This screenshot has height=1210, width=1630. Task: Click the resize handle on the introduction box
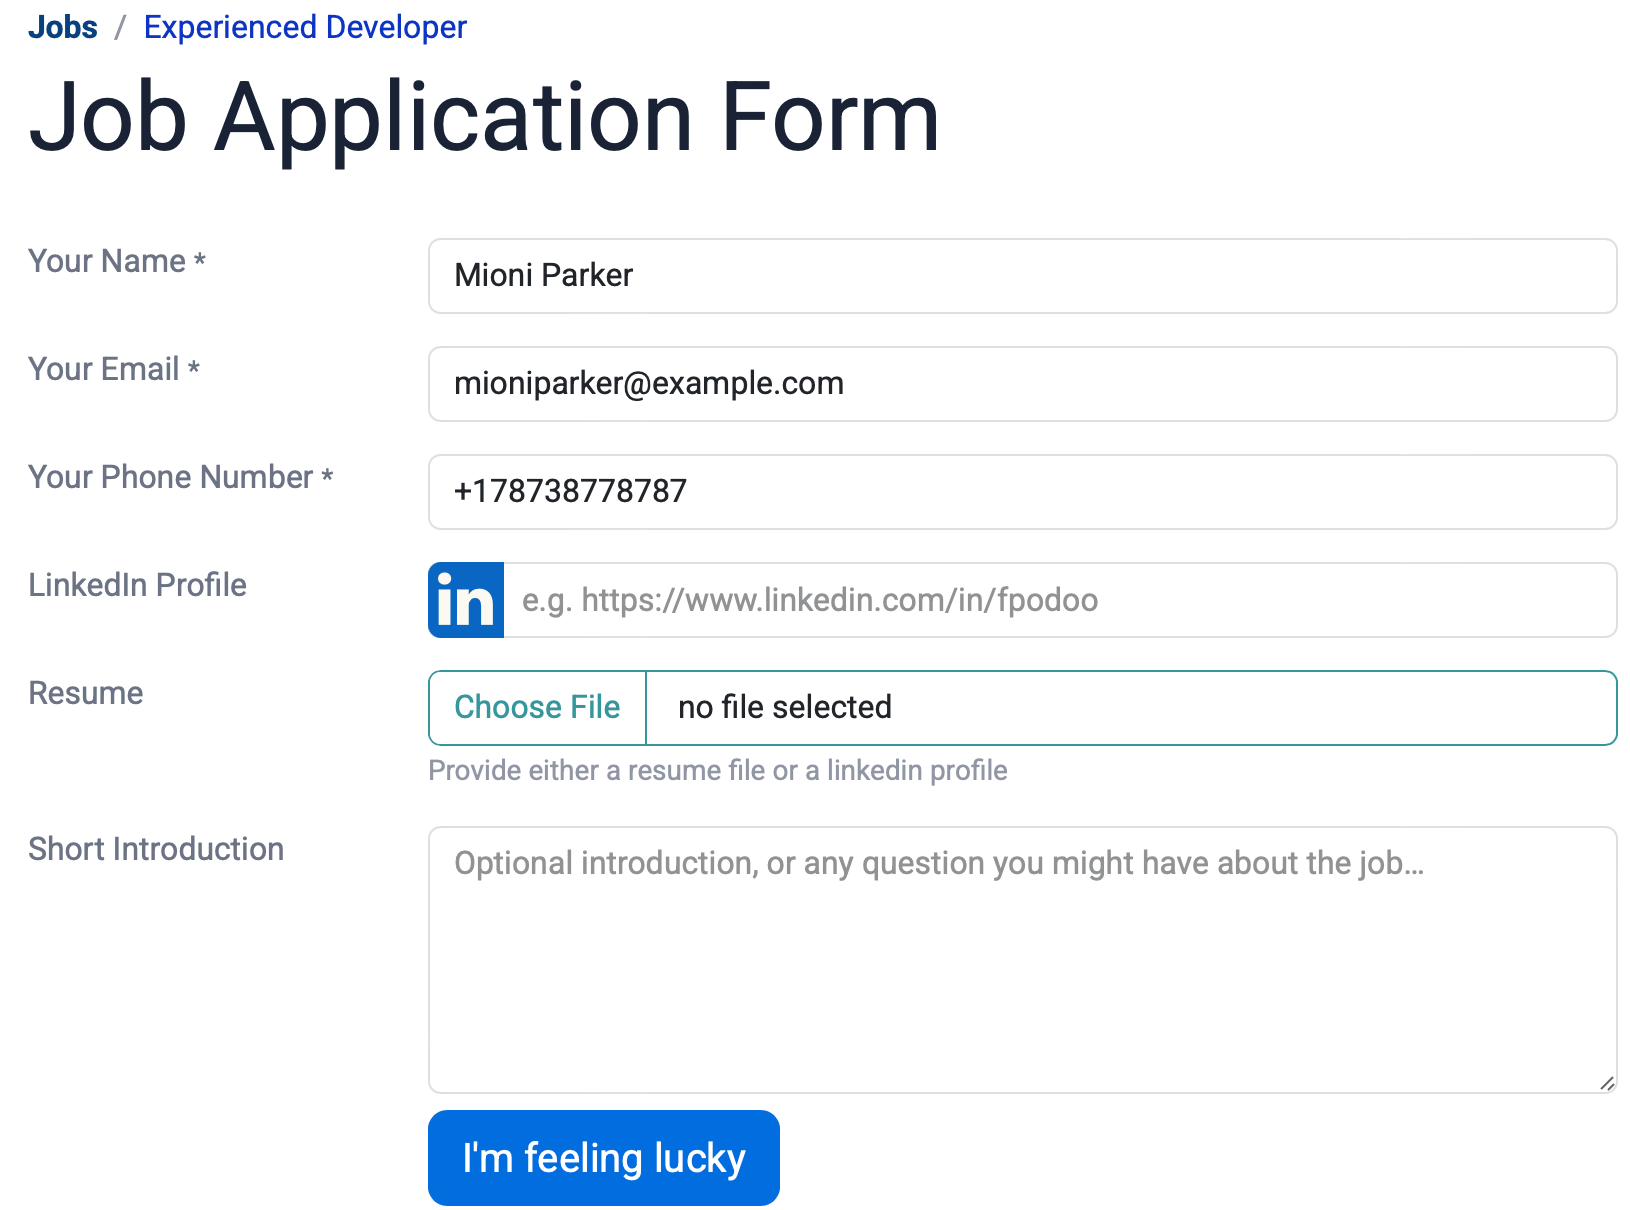(x=1605, y=1082)
